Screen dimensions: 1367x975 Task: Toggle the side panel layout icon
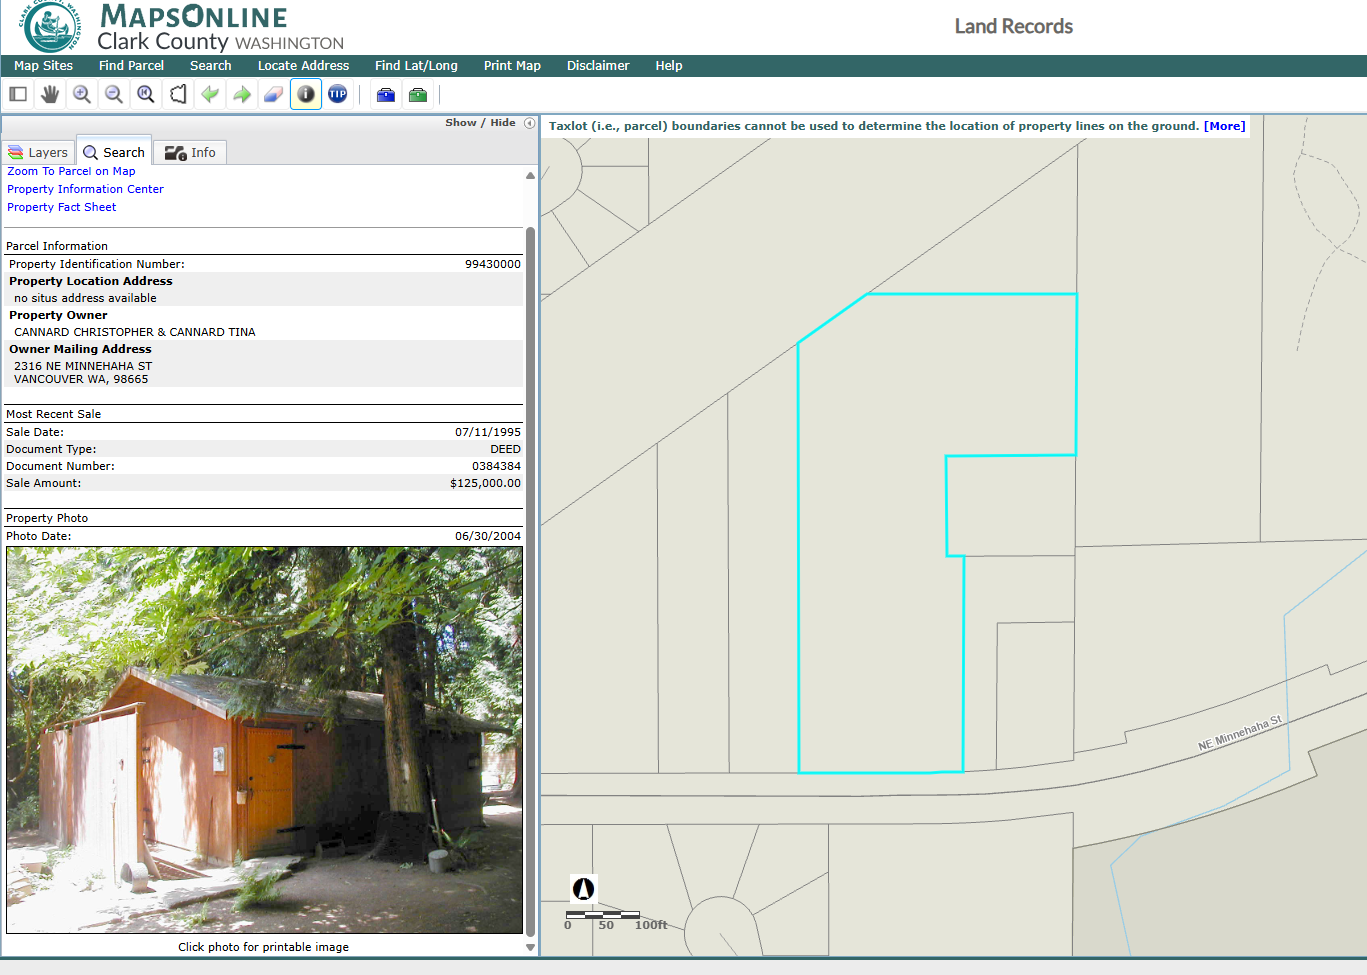[x=18, y=94]
